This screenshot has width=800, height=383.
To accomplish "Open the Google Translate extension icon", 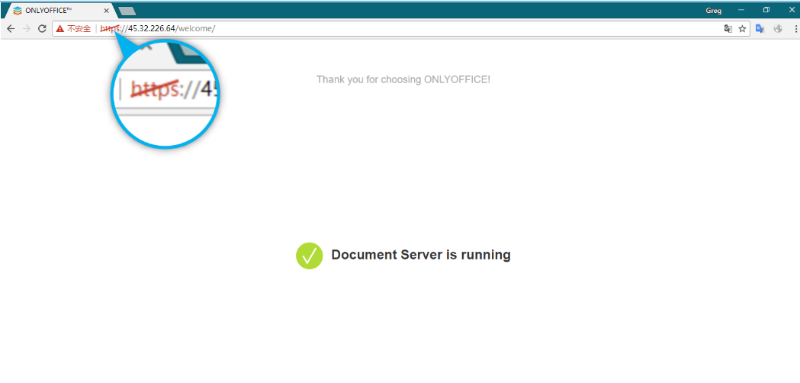I will tap(760, 29).
